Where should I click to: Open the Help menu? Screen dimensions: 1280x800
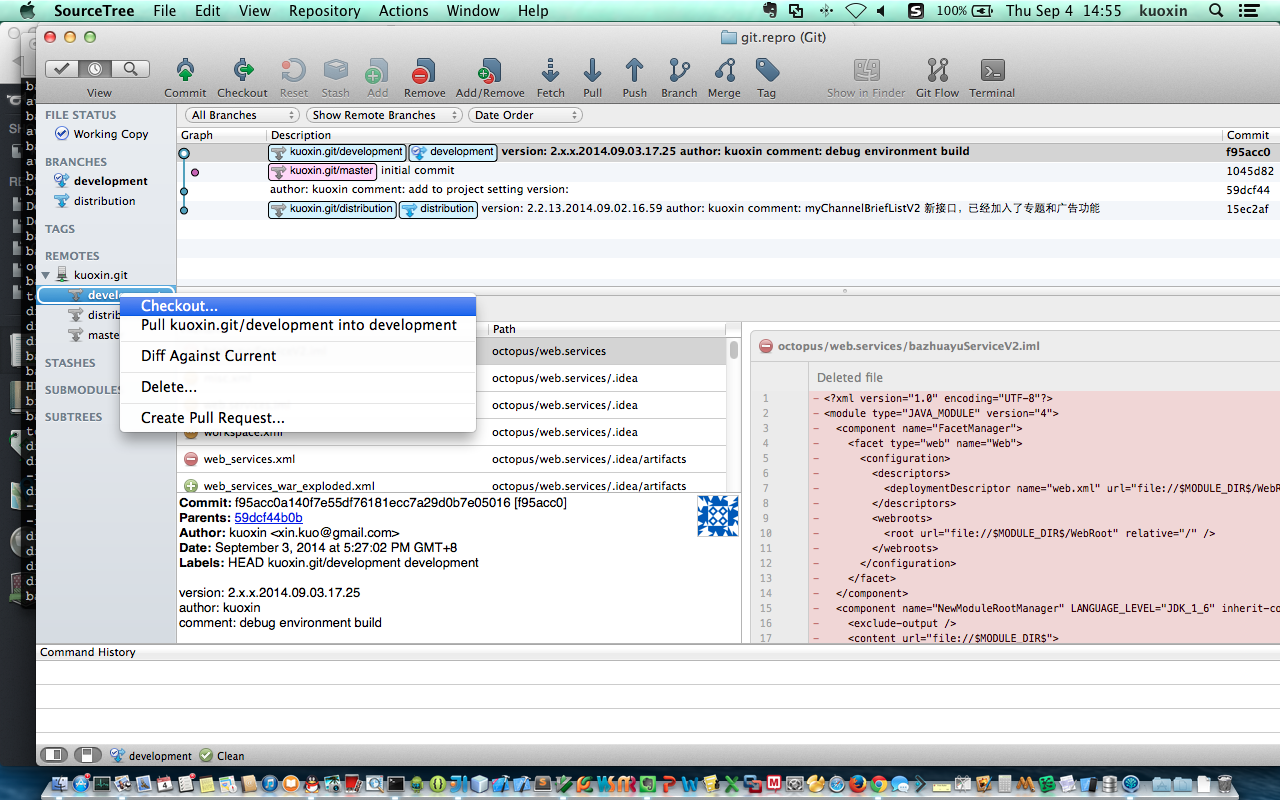pos(533,11)
